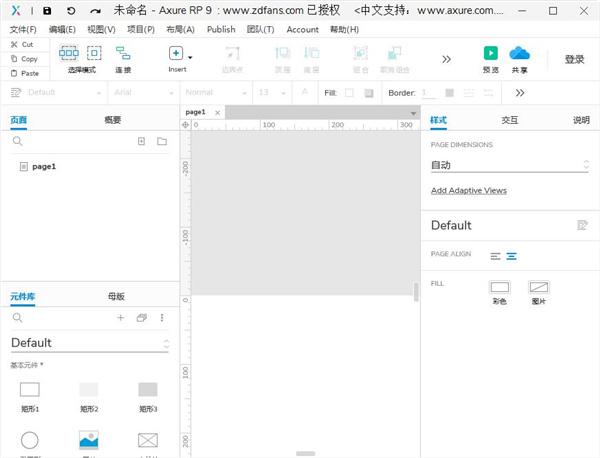This screenshot has width=600, height=458.
Task: Select the Connect tool icon
Action: click(x=123, y=53)
